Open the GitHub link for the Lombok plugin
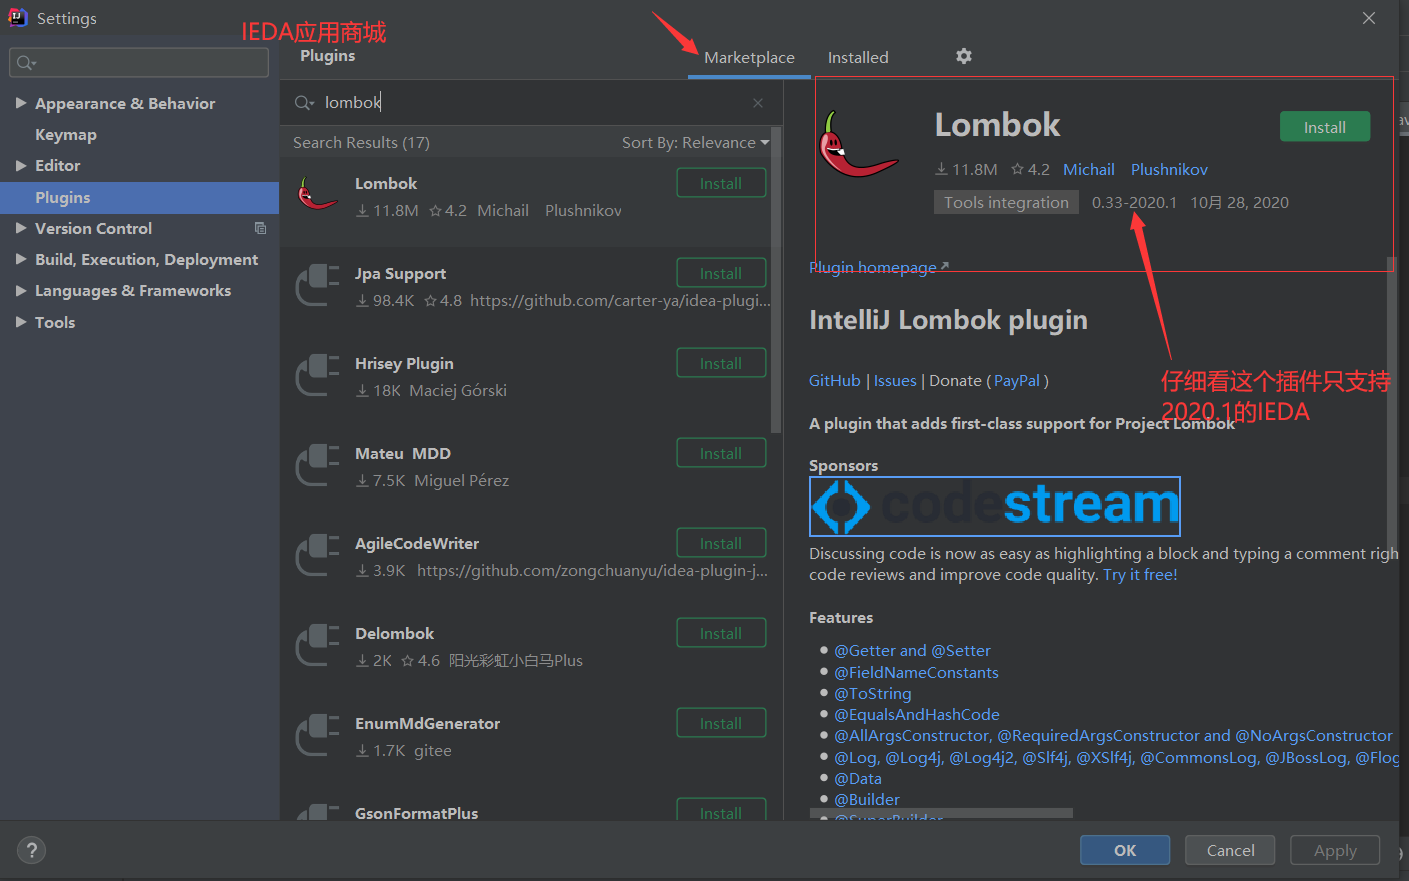Viewport: 1409px width, 881px height. [834, 380]
